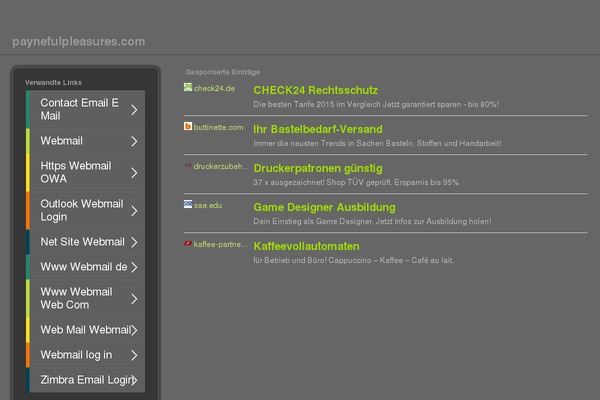
Task: Click the 'Gesponserte Einträge' heading
Action: pos(223,72)
